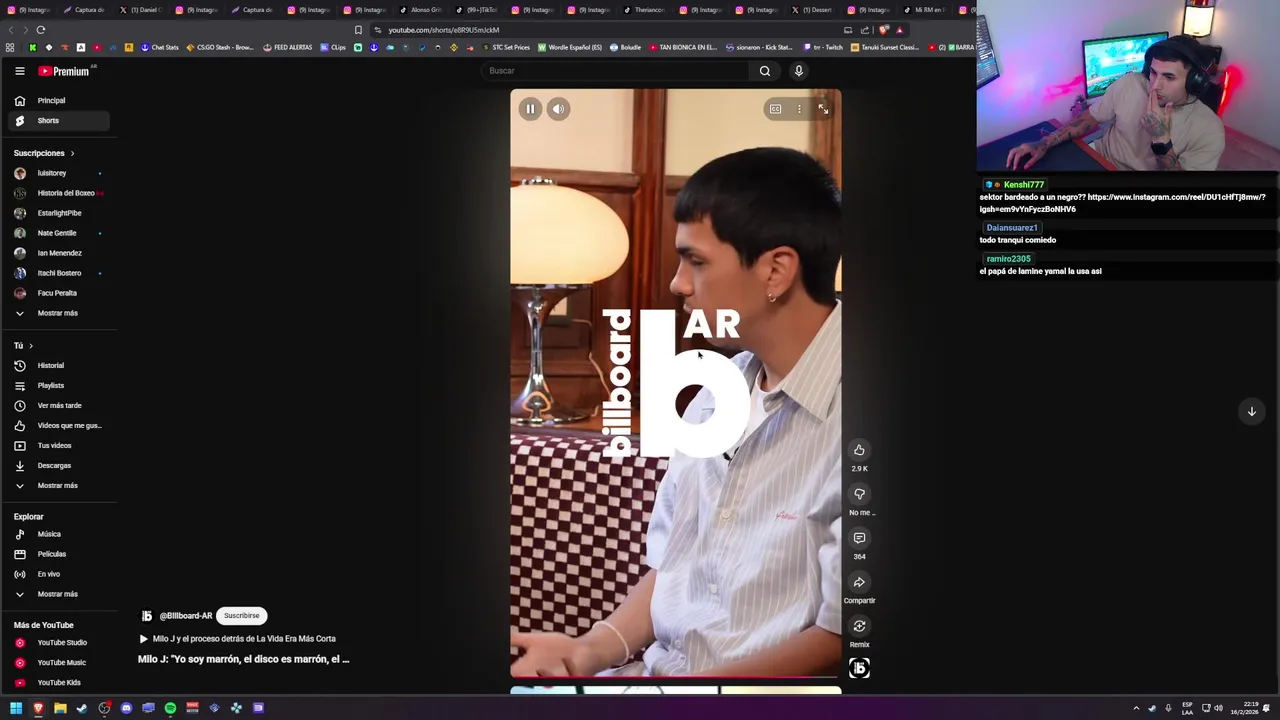This screenshot has width=1280, height=720.
Task: Open Historial in sidebar
Action: pyautogui.click(x=59, y=366)
